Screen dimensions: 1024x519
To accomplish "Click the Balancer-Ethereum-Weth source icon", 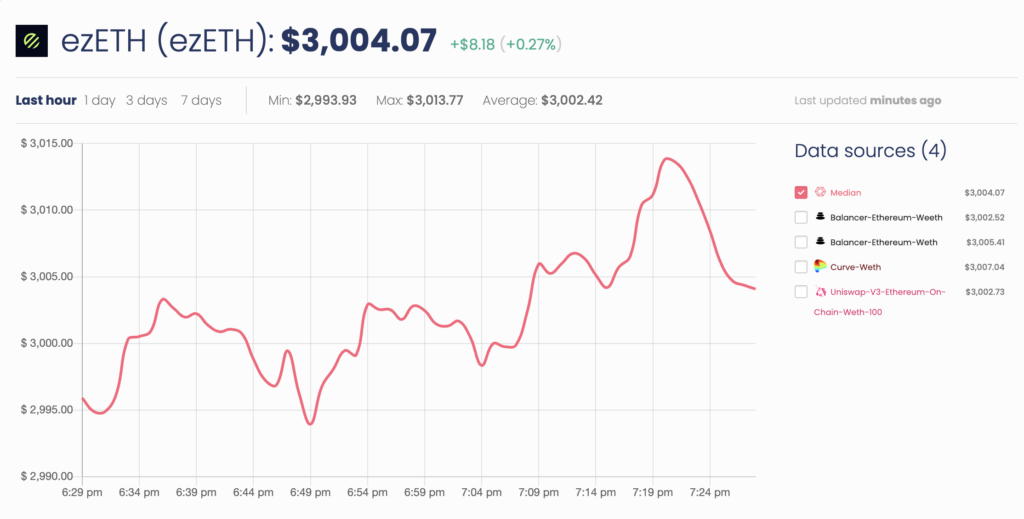I will pyautogui.click(x=820, y=242).
